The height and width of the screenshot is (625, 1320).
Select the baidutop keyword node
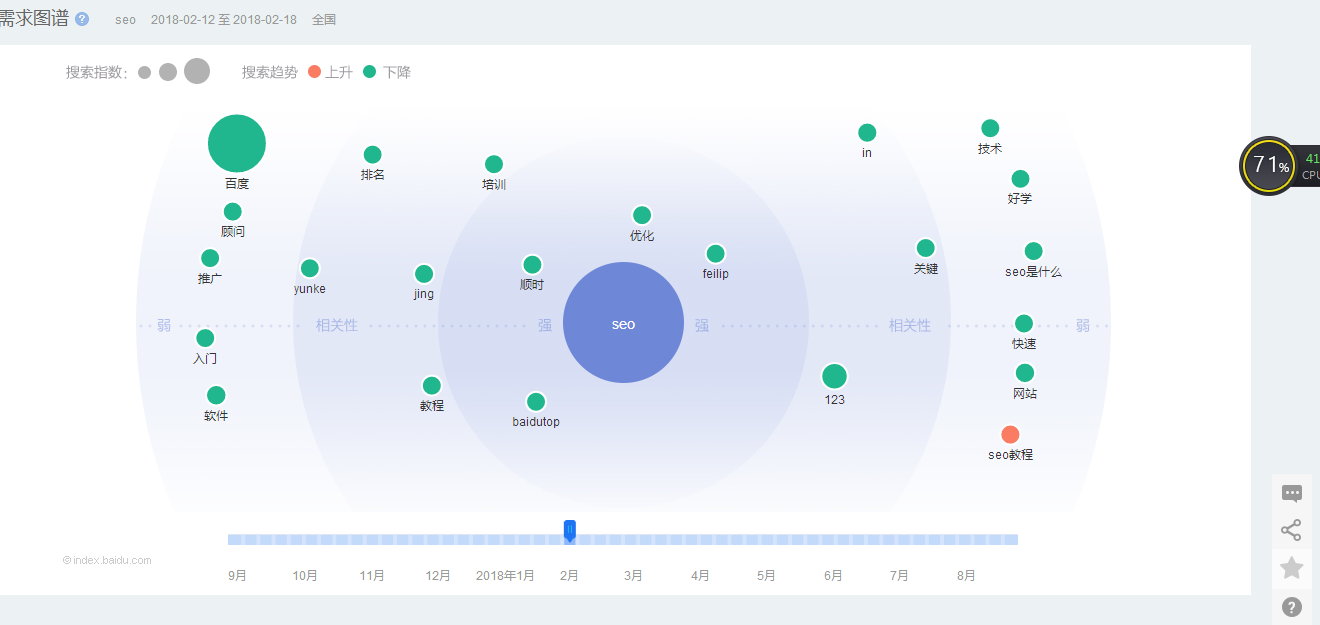pyautogui.click(x=536, y=402)
